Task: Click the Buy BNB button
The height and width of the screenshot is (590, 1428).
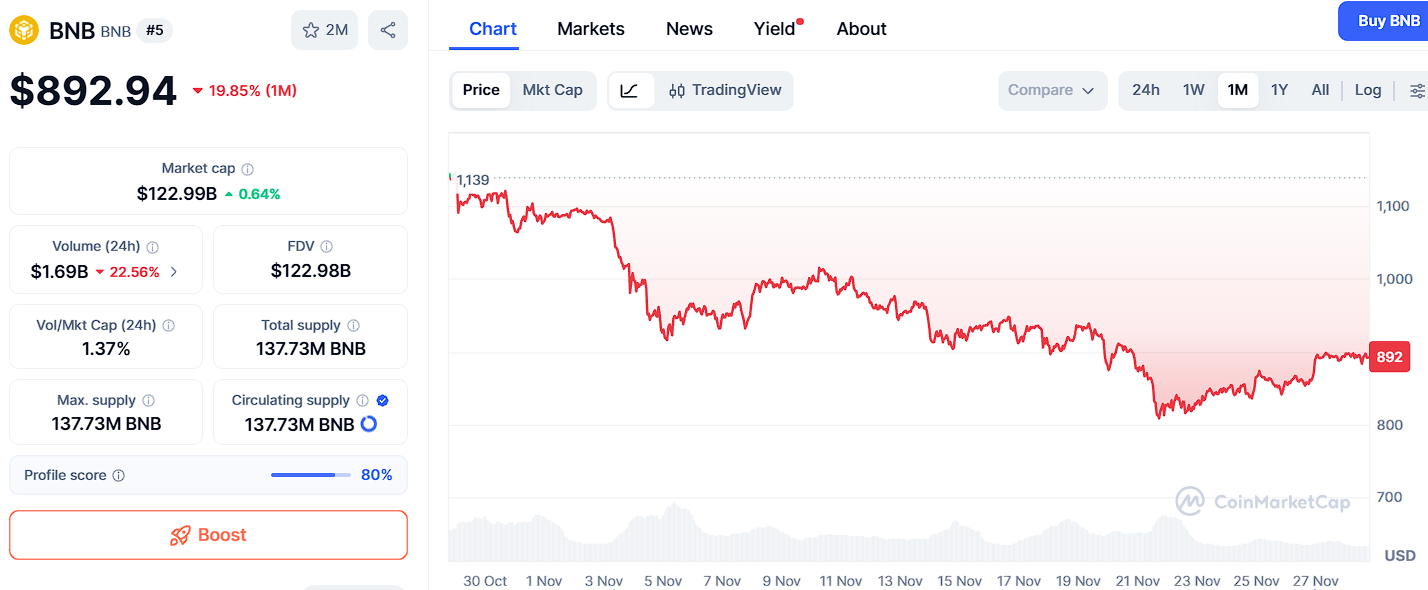Action: (x=1388, y=21)
